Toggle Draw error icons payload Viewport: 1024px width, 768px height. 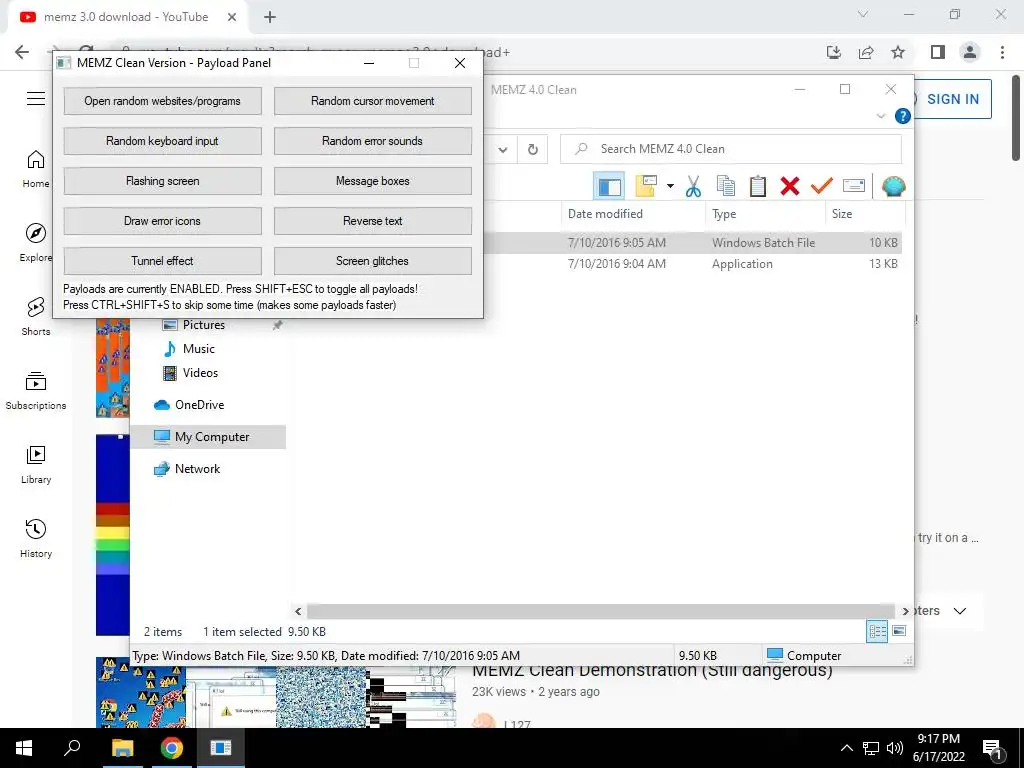163,221
